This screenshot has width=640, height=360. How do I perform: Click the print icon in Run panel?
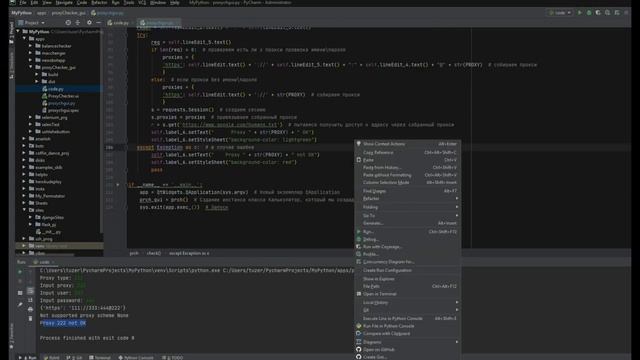click(30, 310)
